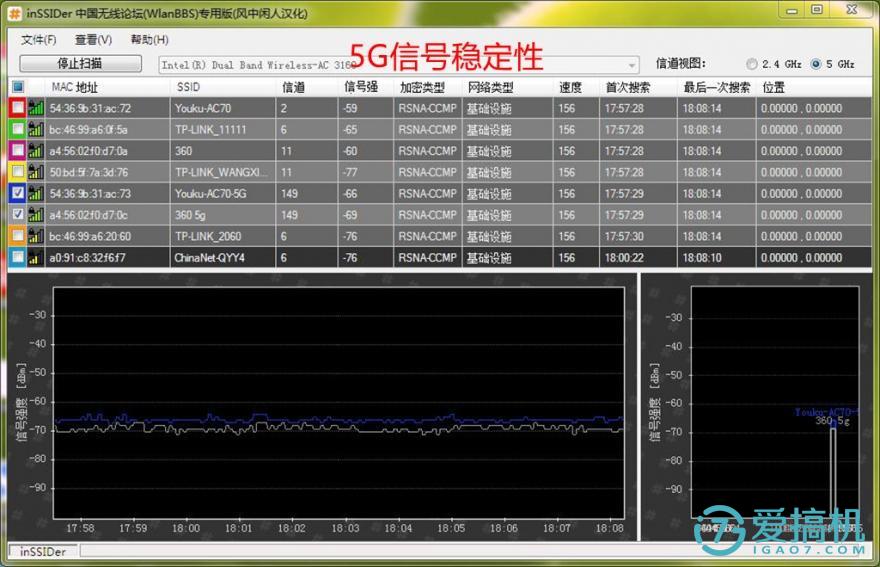This screenshot has width=880, height=567.
Task: Close the inSSIDer window
Action: tap(851, 10)
